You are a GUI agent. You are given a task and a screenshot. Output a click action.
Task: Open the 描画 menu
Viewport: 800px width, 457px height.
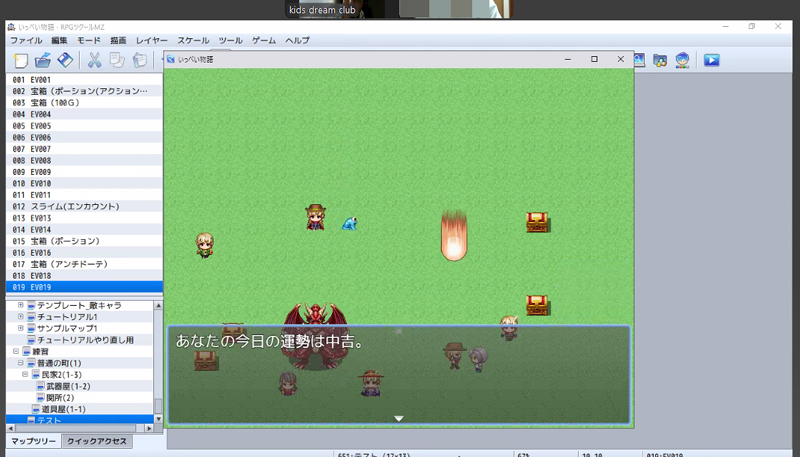[118, 40]
